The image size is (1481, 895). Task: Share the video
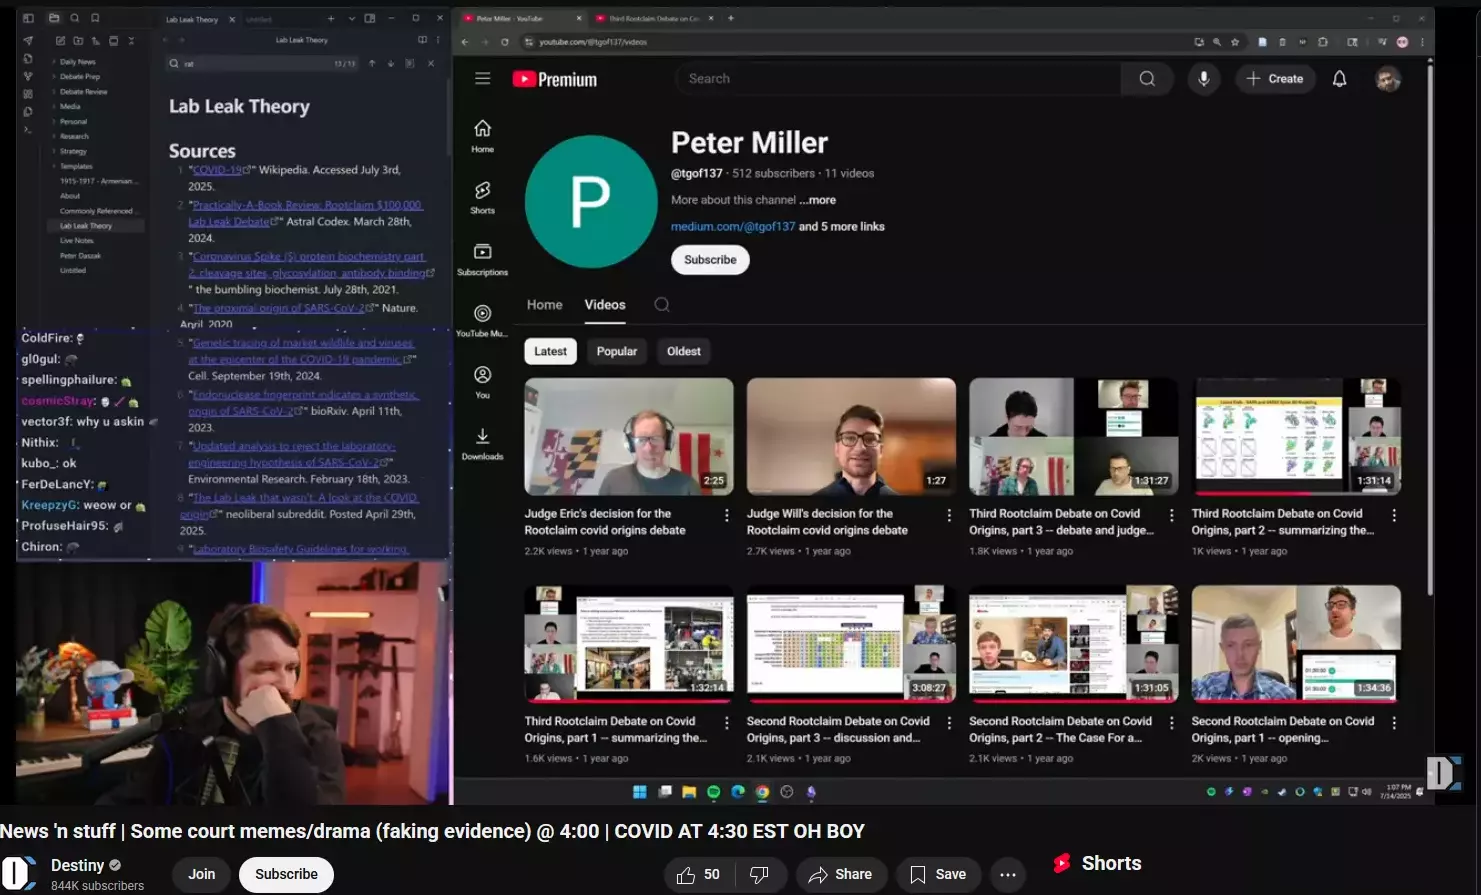(841, 875)
